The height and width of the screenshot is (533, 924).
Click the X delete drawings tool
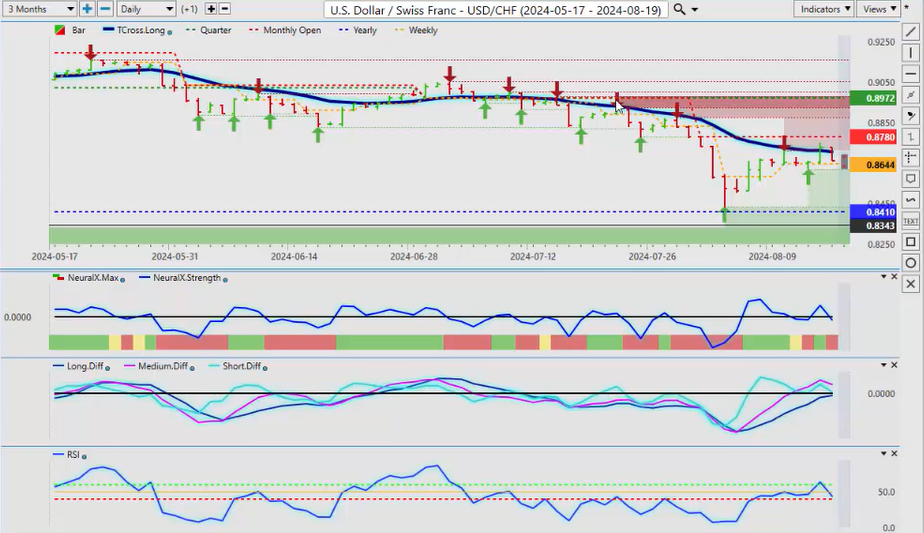click(x=910, y=284)
